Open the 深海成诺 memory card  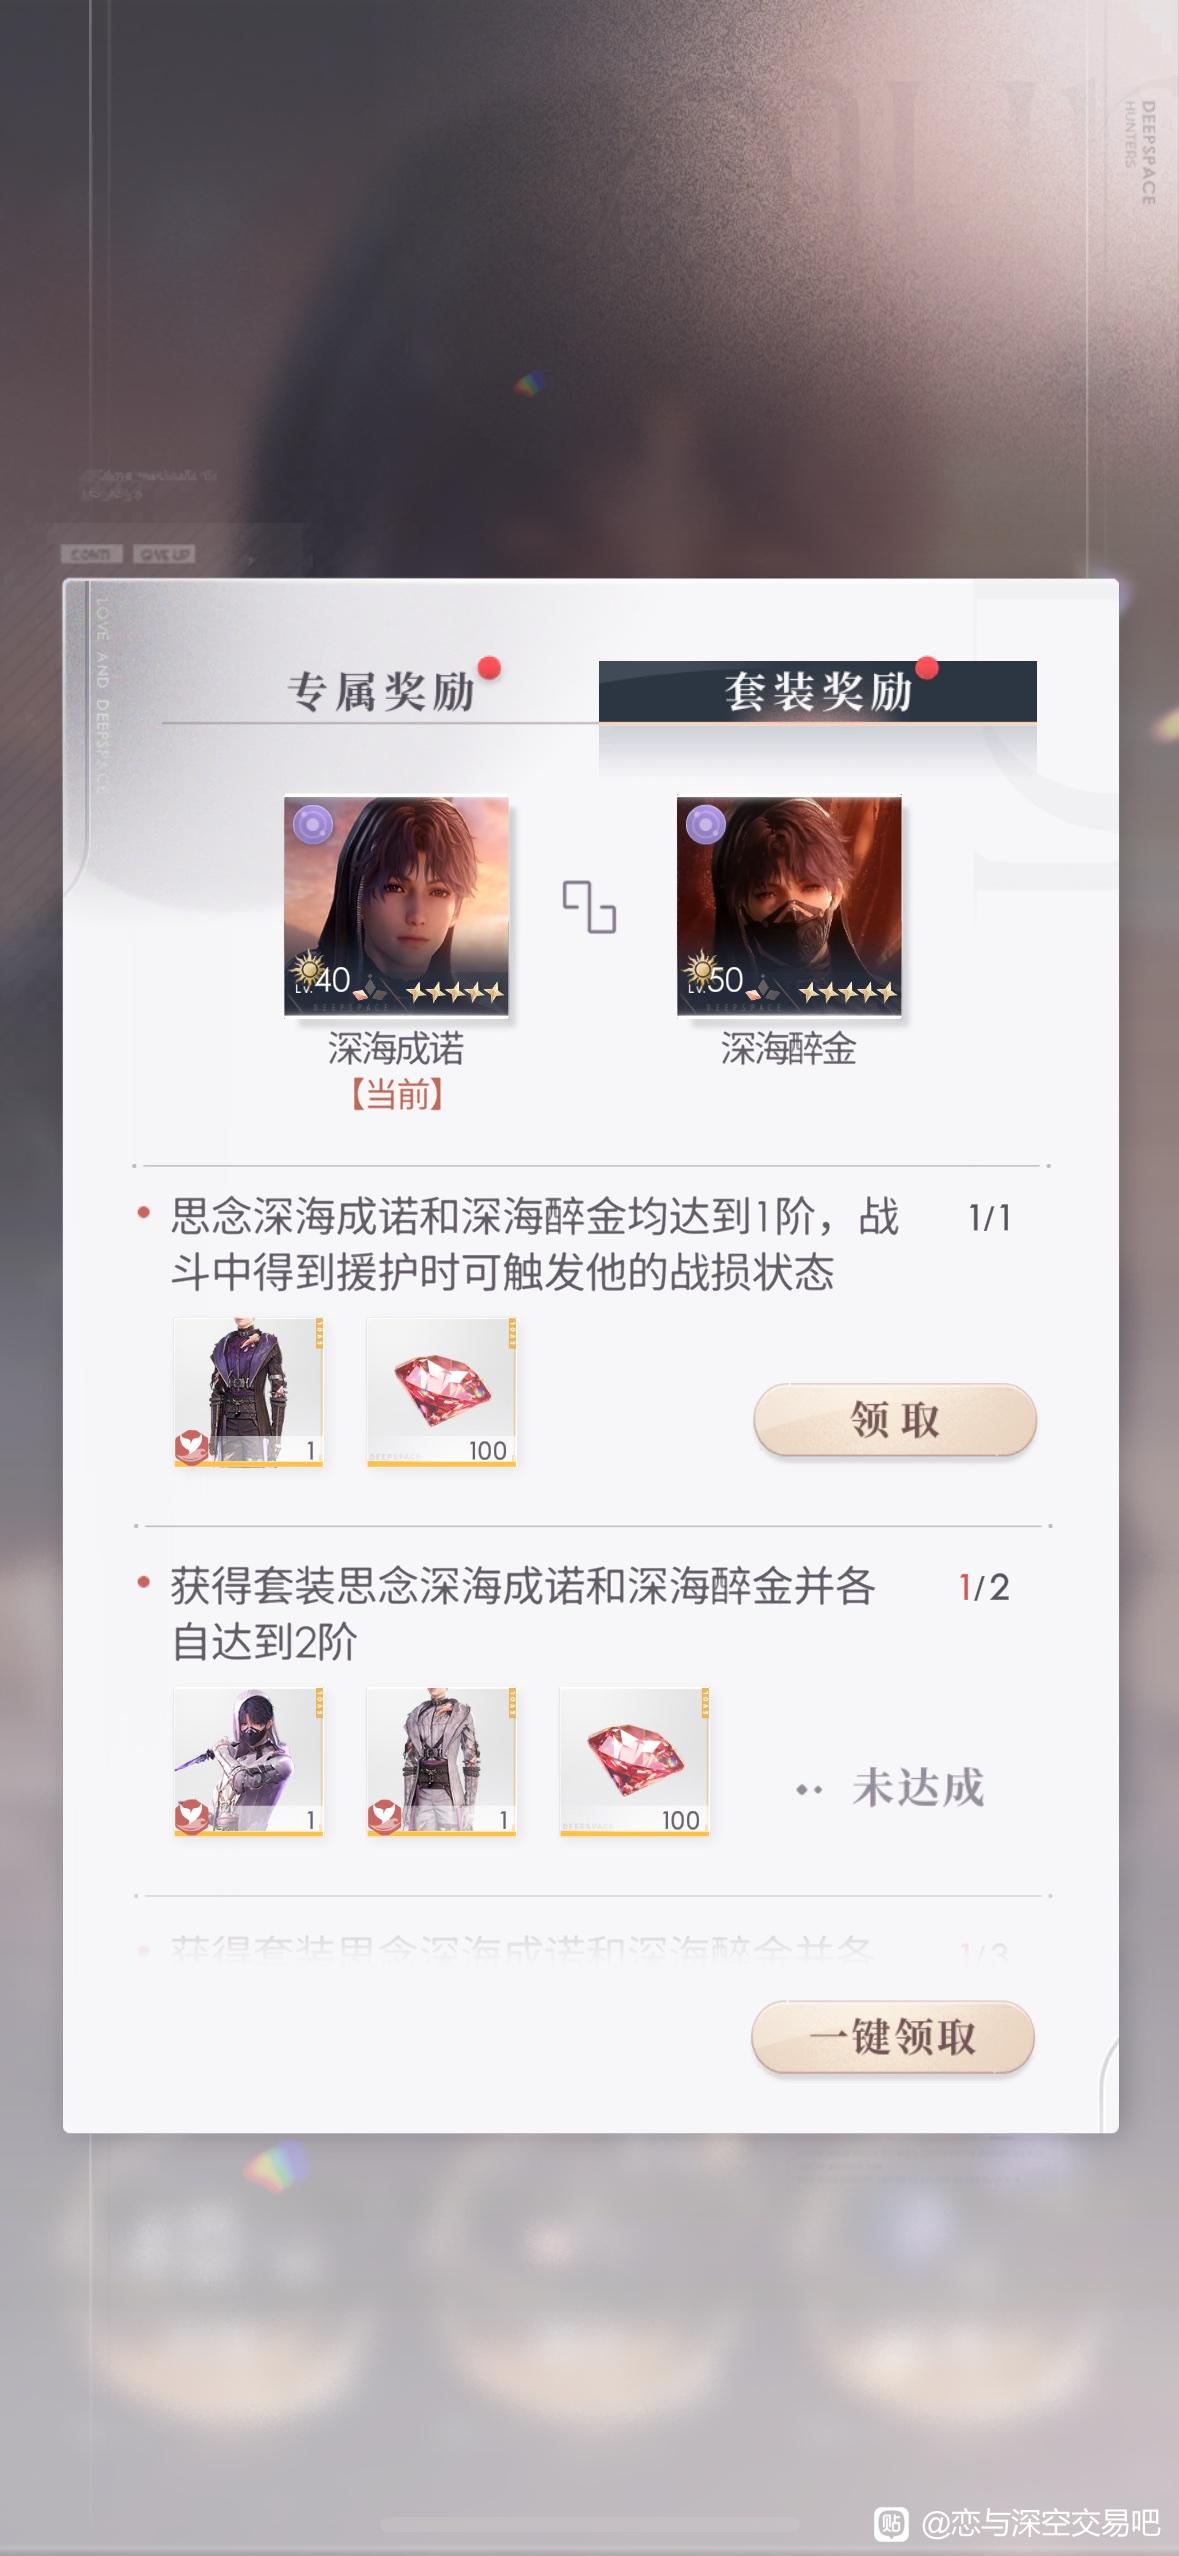(x=396, y=906)
